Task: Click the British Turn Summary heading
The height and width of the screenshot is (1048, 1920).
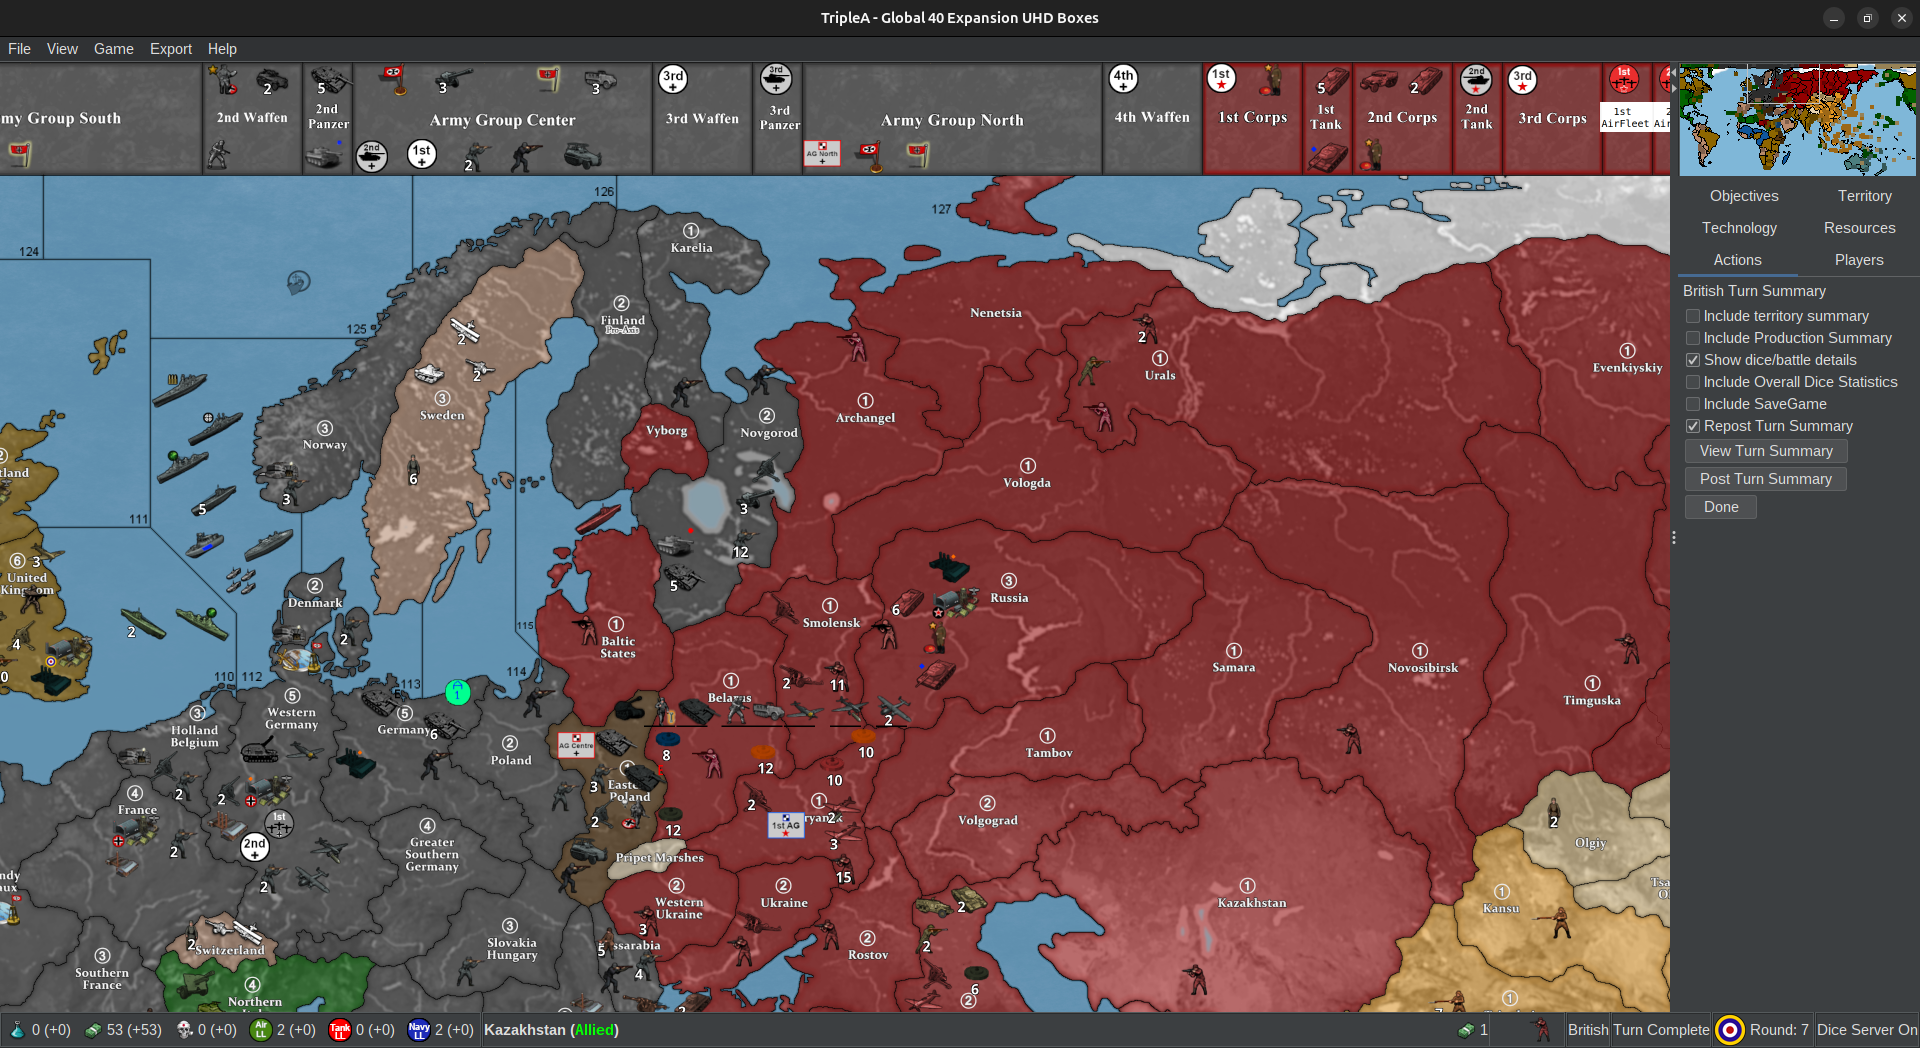Action: click(x=1754, y=291)
